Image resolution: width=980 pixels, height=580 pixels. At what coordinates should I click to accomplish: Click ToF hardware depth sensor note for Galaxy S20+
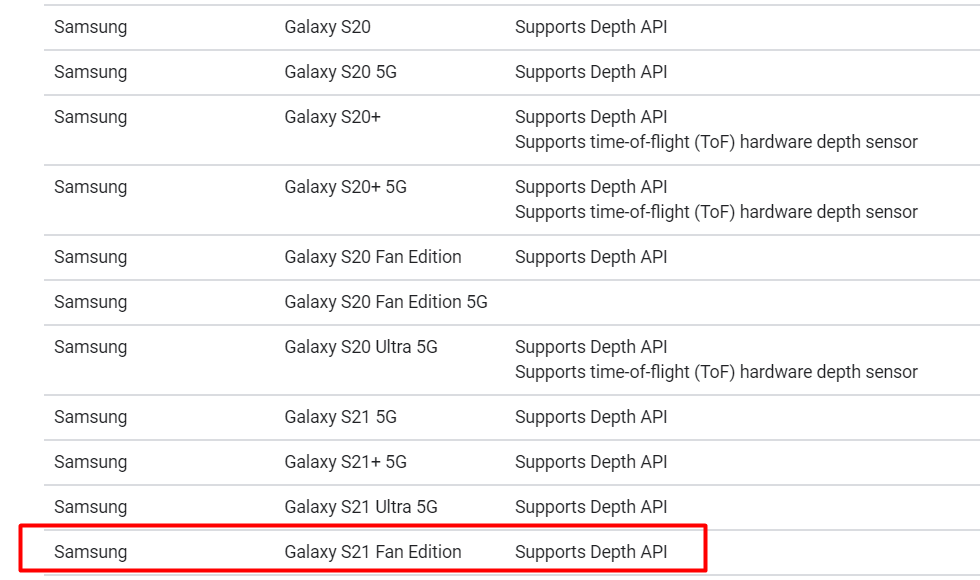715,142
